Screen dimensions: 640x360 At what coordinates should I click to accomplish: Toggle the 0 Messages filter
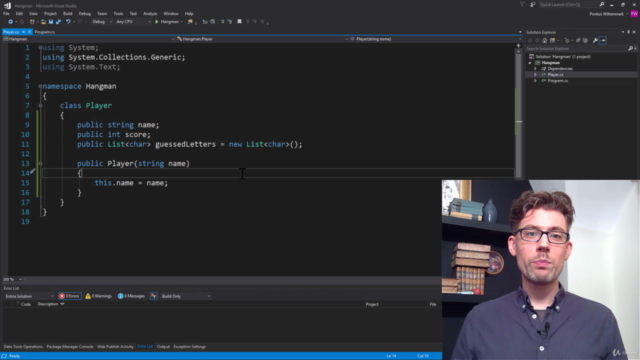pos(131,296)
